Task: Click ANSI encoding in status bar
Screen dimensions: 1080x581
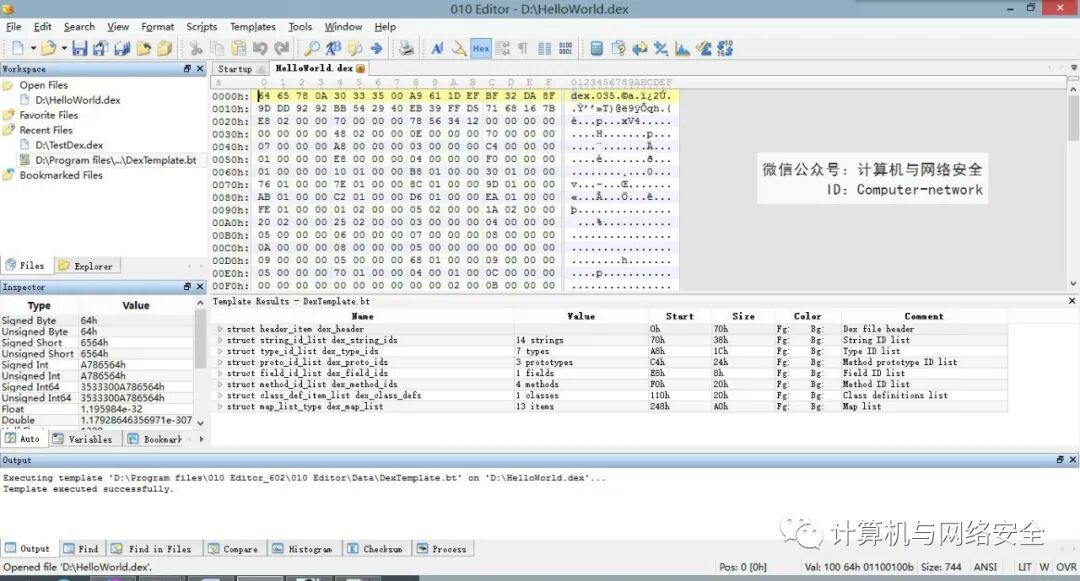Action: [x=985, y=567]
